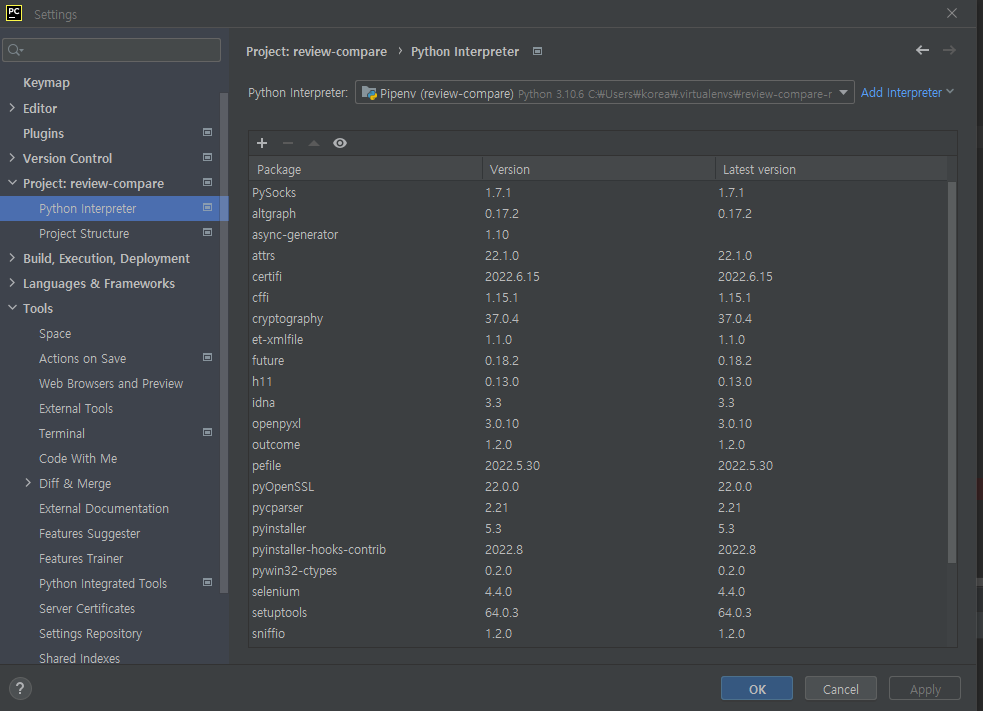The width and height of the screenshot is (983, 711).
Task: Click the project-level icon next to Version Control
Action: (208, 157)
